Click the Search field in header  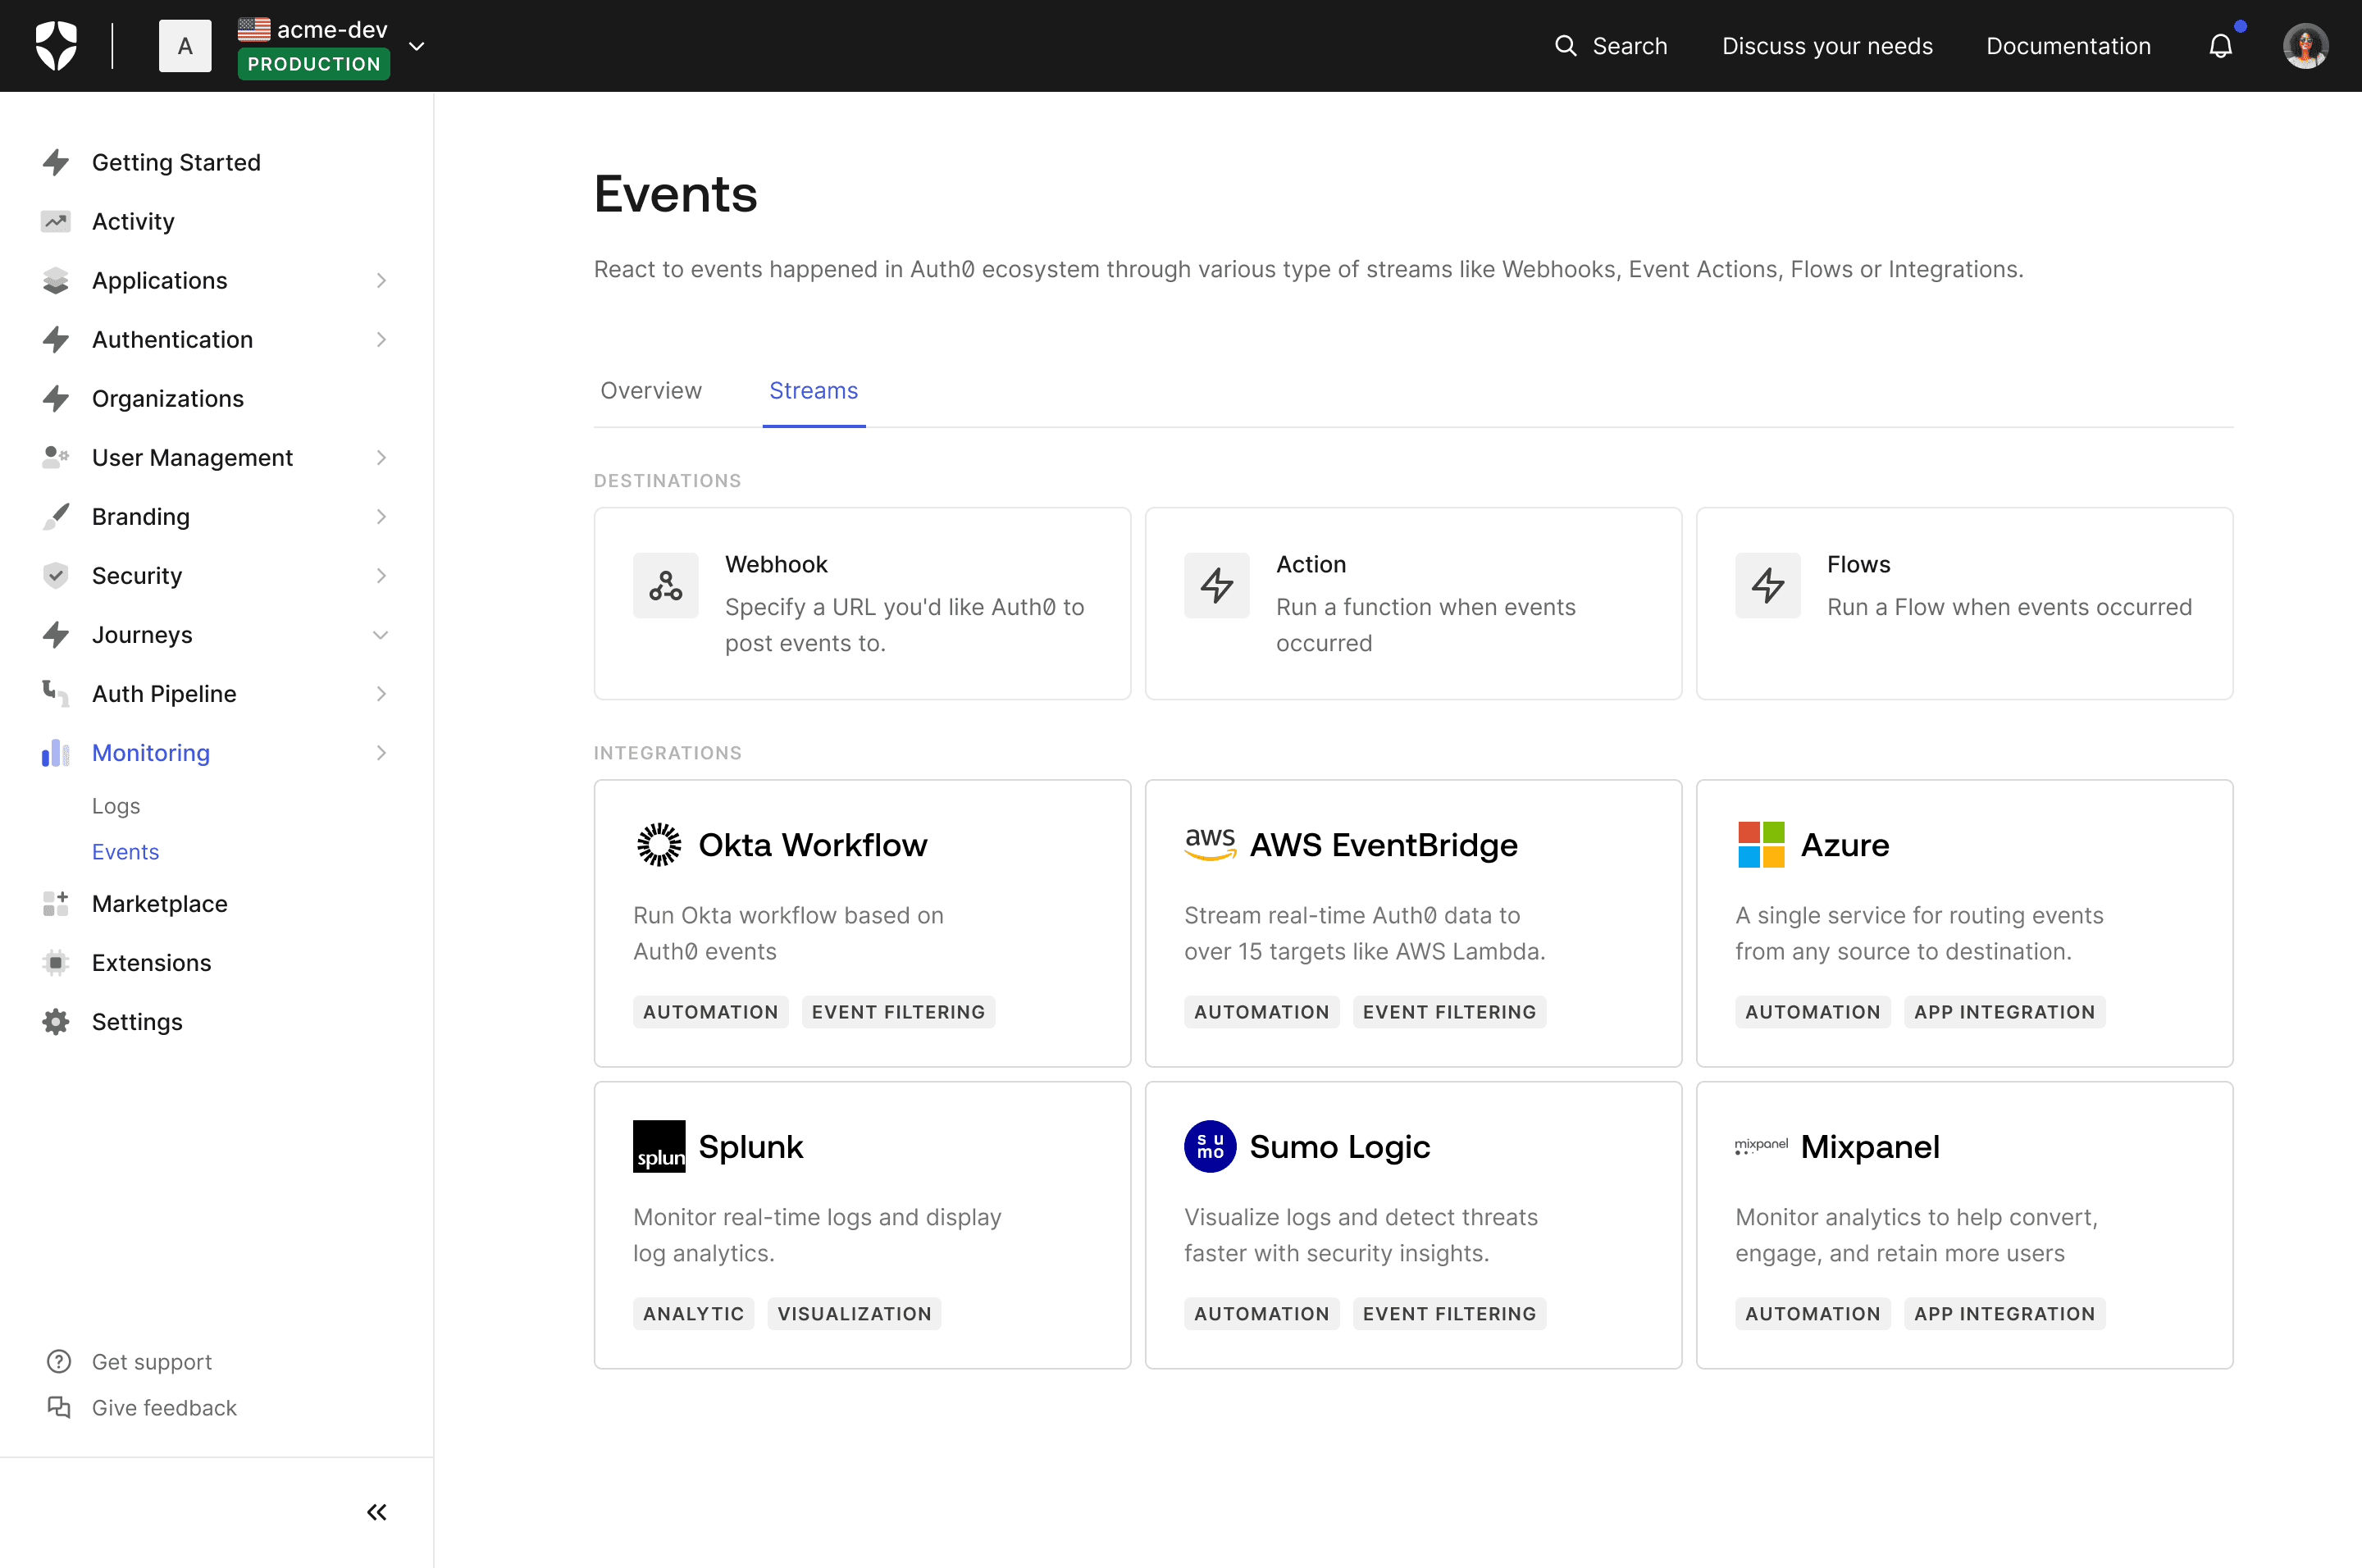(x=1611, y=46)
